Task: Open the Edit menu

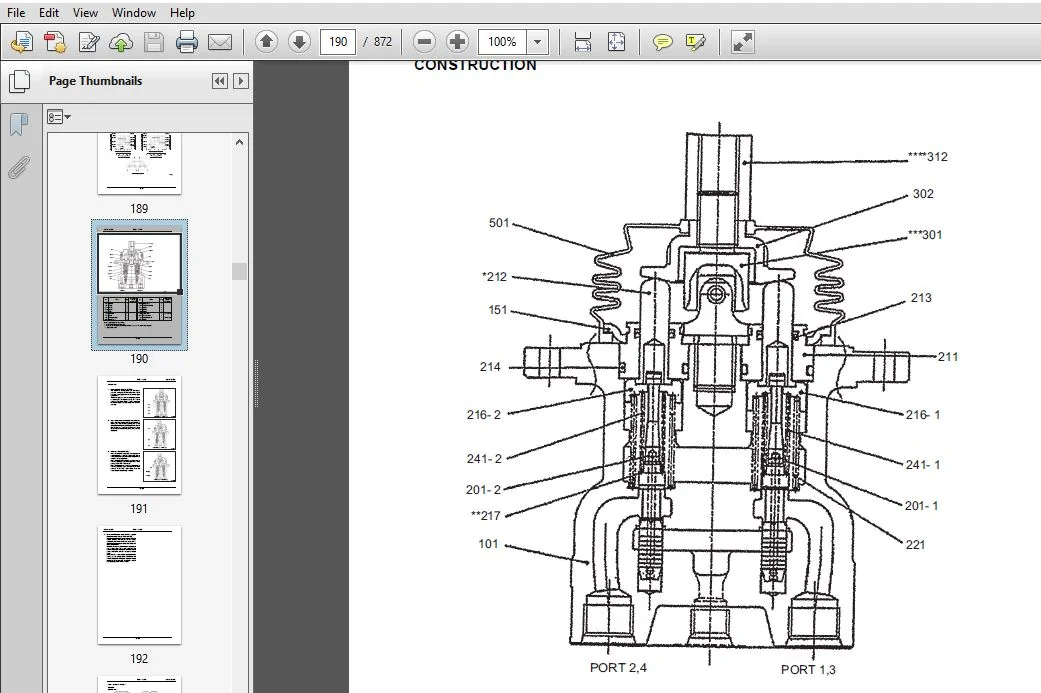Action: 48,13
